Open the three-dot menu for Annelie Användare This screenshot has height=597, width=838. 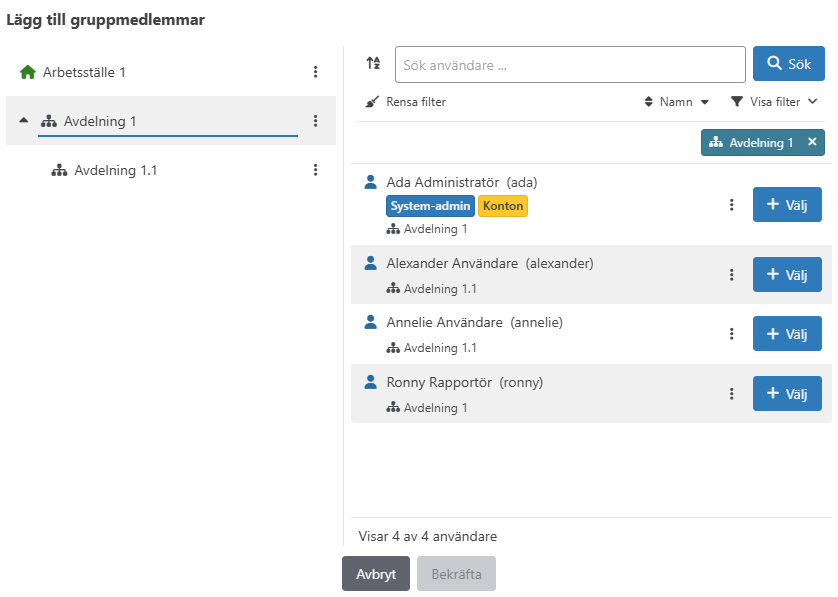[732, 334]
